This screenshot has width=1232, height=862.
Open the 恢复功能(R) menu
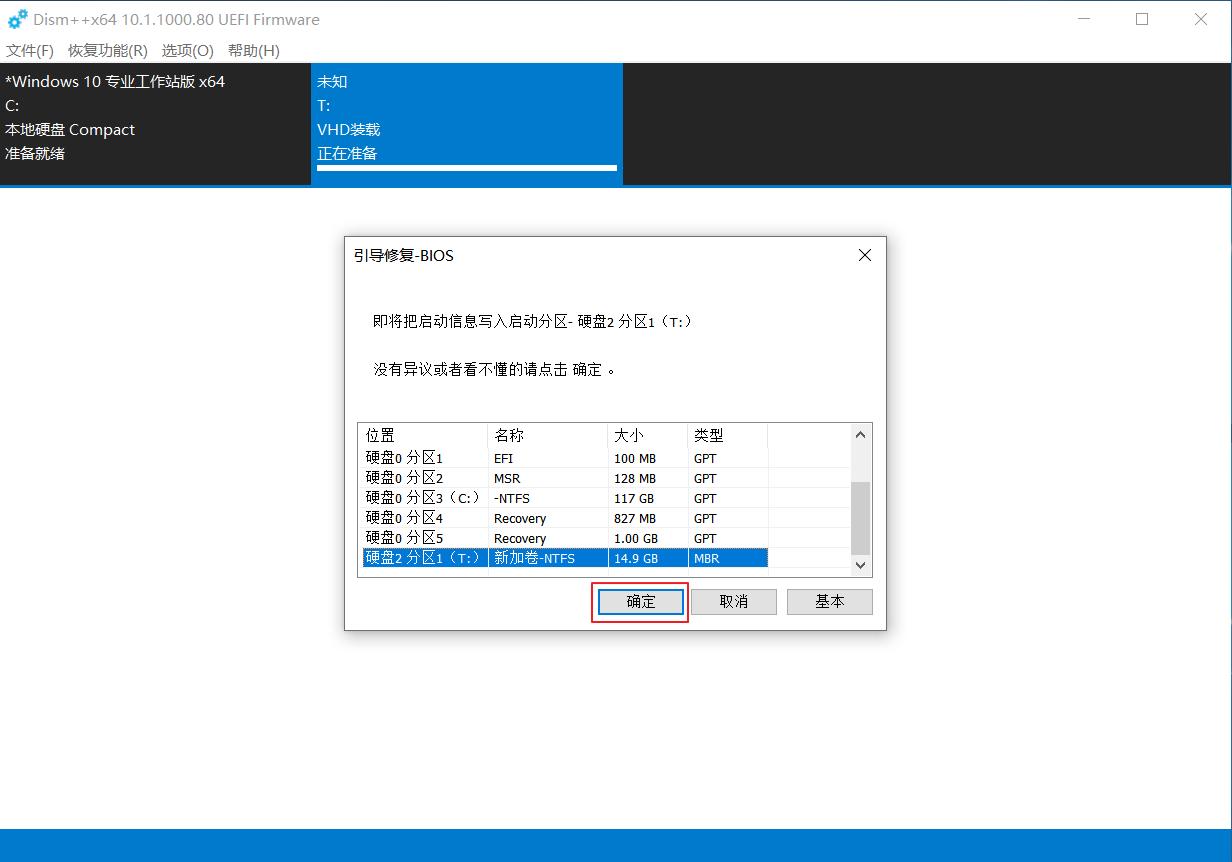pyautogui.click(x=106, y=50)
